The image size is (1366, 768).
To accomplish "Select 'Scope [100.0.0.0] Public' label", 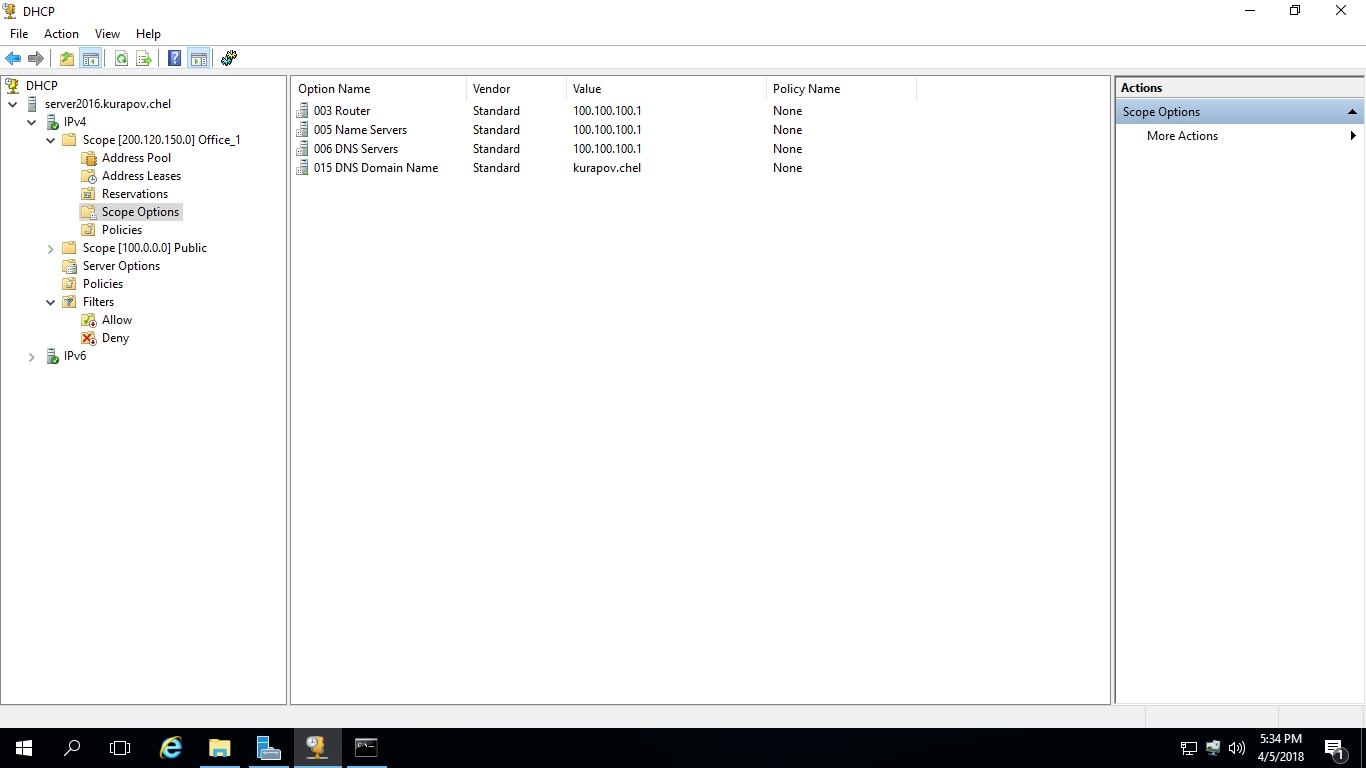I will 145,248.
